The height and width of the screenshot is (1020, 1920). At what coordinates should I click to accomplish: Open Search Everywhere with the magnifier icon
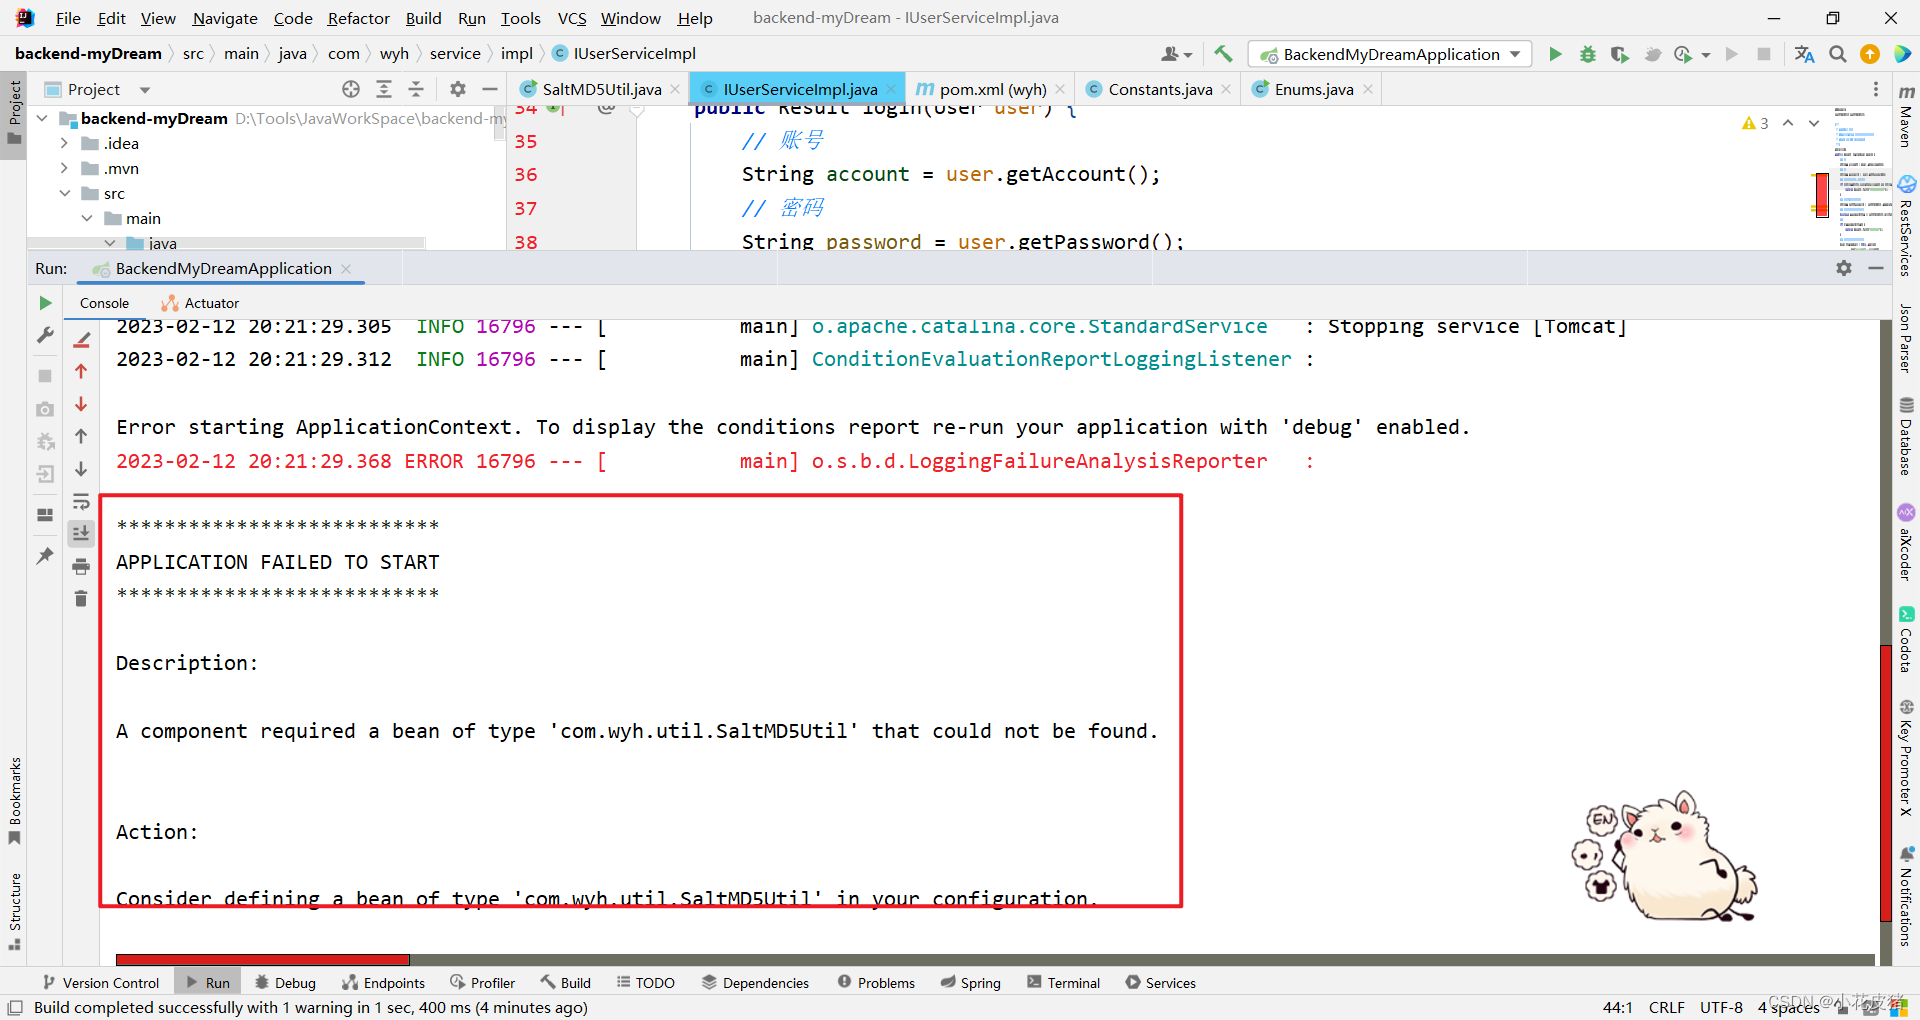coord(1837,54)
